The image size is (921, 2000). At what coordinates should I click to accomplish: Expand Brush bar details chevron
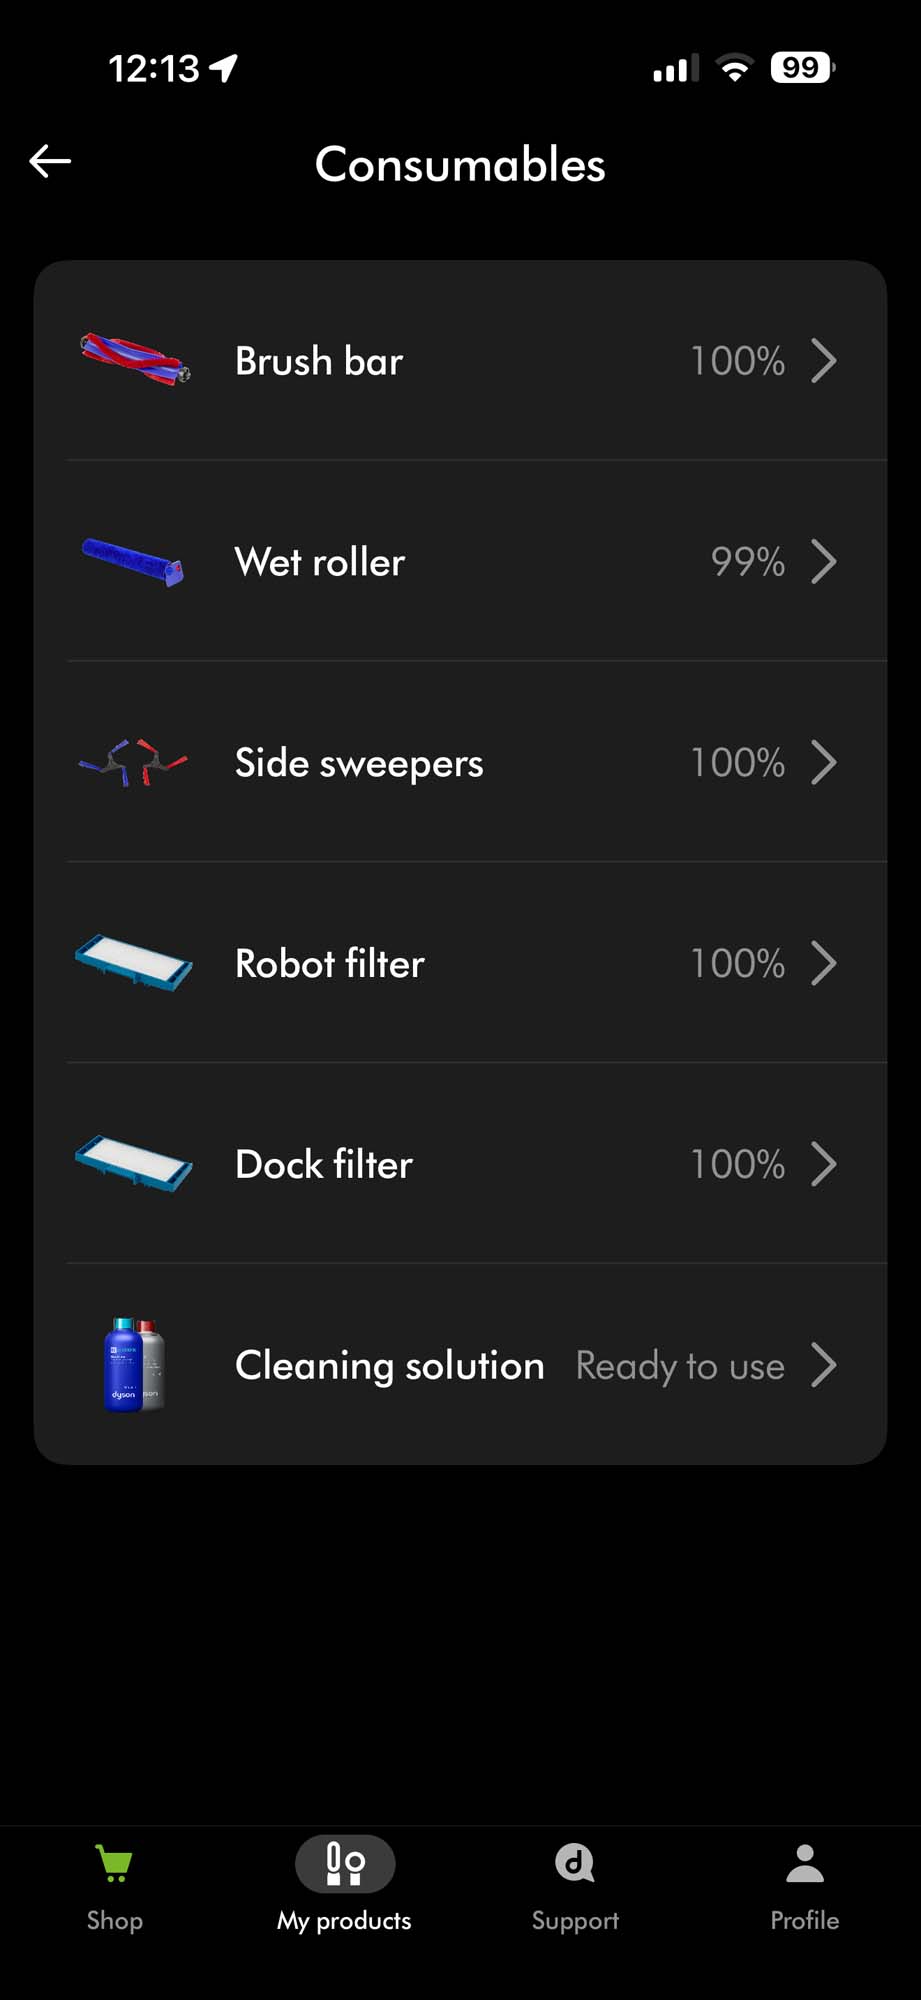click(x=823, y=361)
